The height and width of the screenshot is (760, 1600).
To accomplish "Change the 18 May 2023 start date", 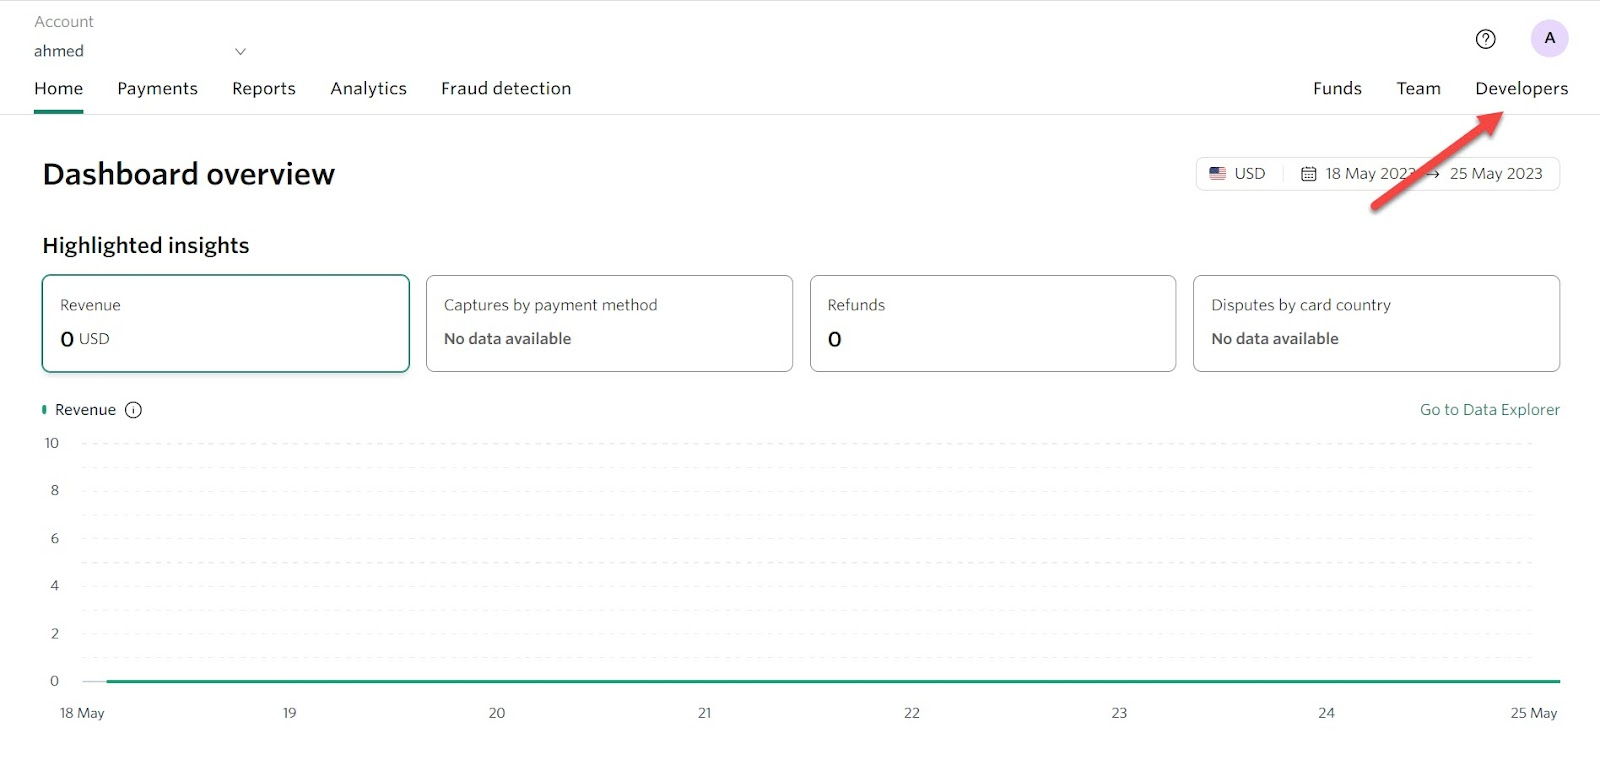I will (1370, 174).
